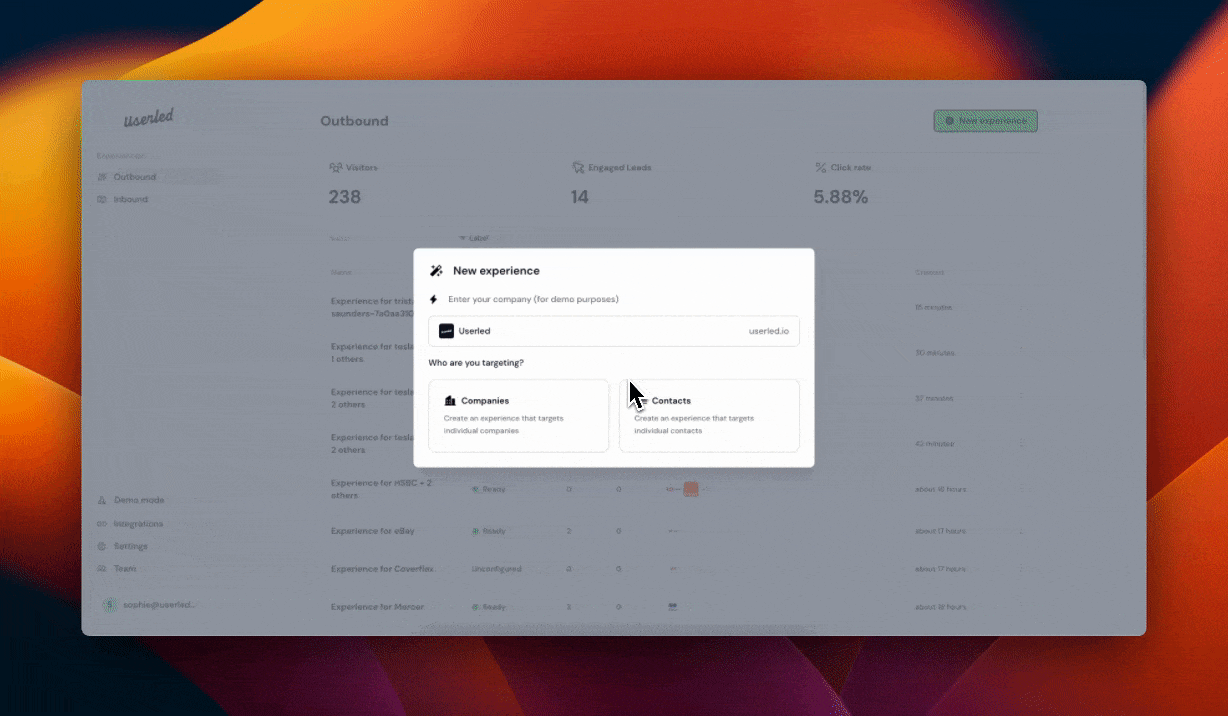Click 15 minutes in the Created column
Image resolution: width=1228 pixels, height=716 pixels.
click(x=934, y=307)
